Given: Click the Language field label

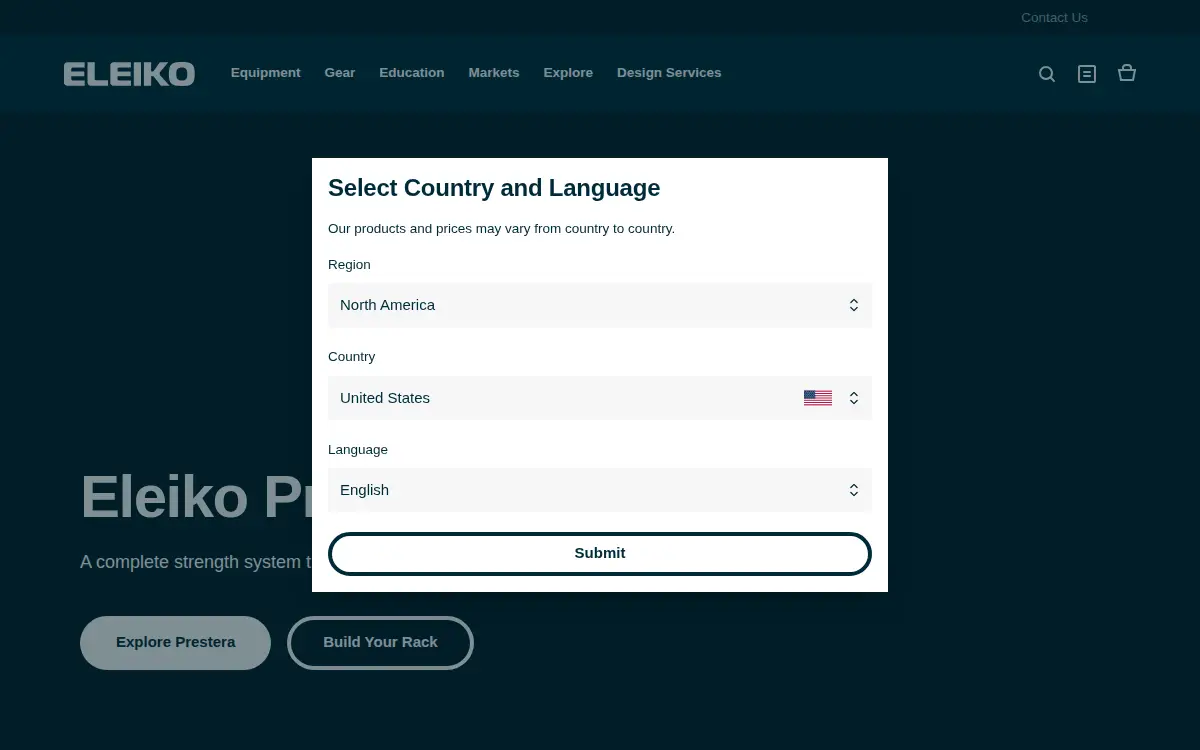Looking at the screenshot, I should (358, 450).
